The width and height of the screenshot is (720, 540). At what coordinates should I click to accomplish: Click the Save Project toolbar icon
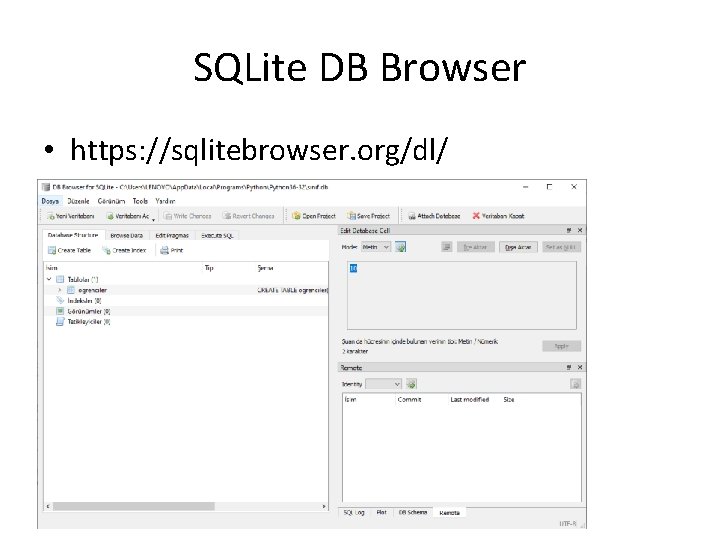pyautogui.click(x=352, y=215)
